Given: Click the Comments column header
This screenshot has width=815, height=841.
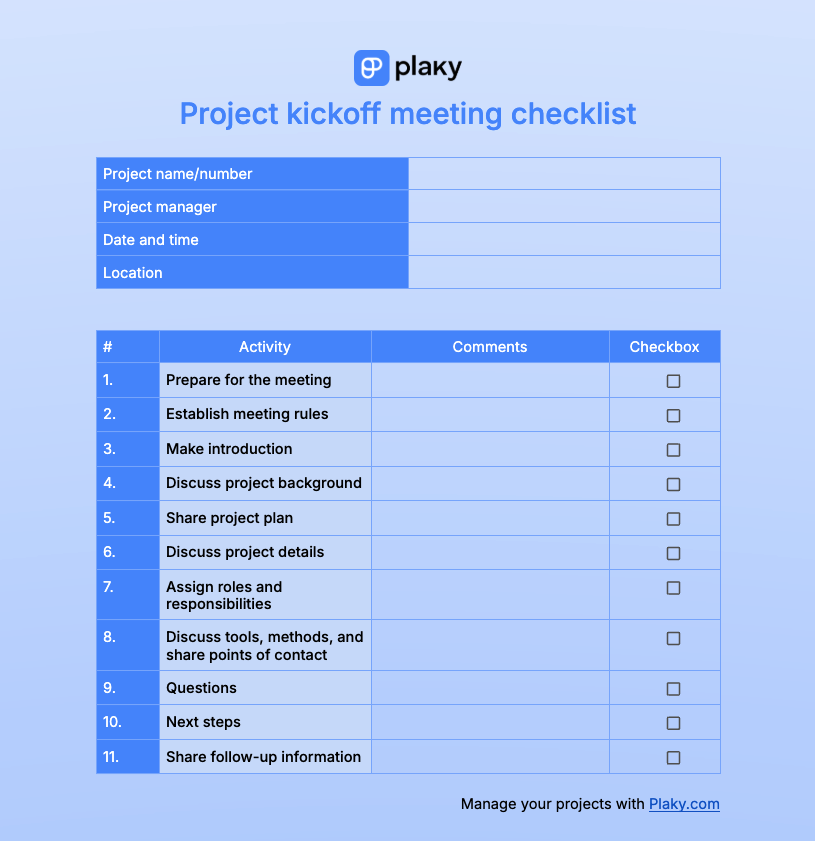Looking at the screenshot, I should (490, 347).
